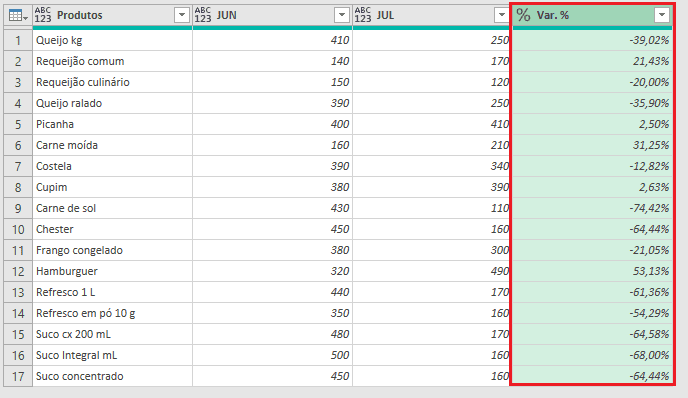Select row number 17

click(18, 376)
